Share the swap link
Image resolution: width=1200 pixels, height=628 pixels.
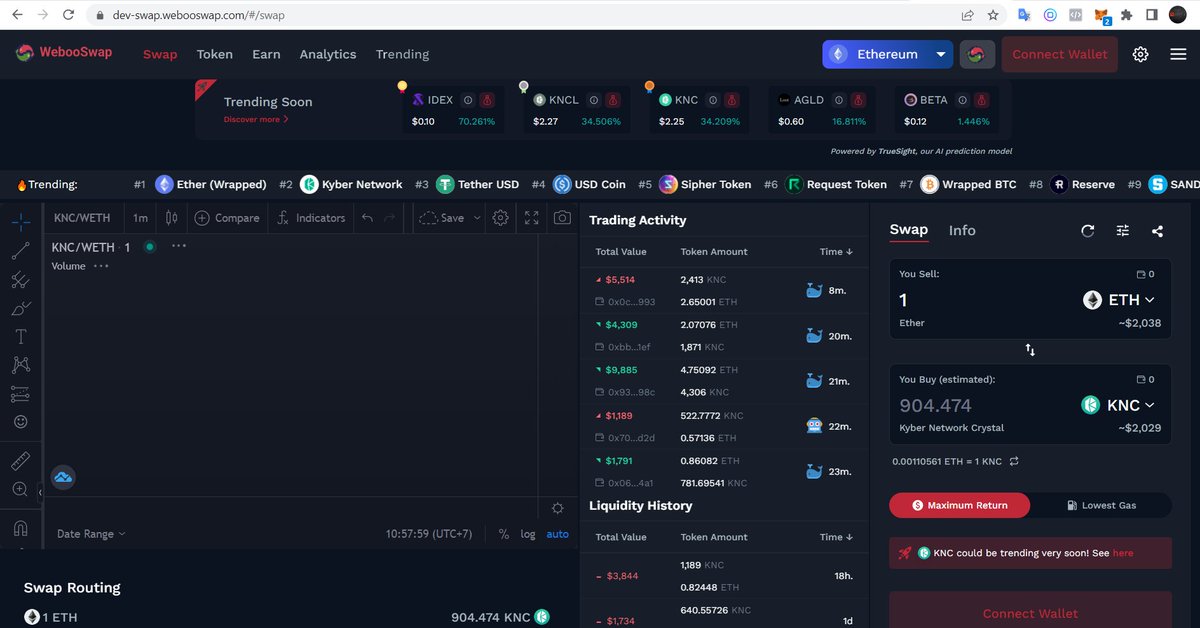1157,231
